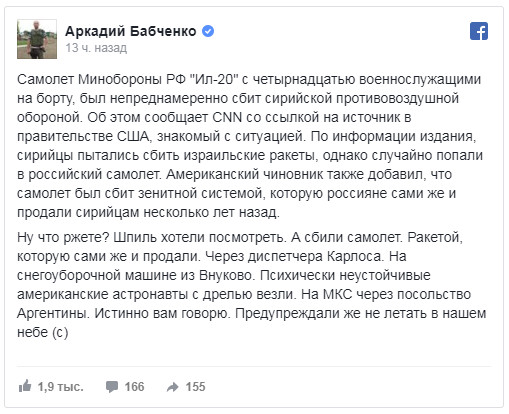Screen dimensions: 509x414
Task: Click the comment bubble icon
Action: (112, 387)
